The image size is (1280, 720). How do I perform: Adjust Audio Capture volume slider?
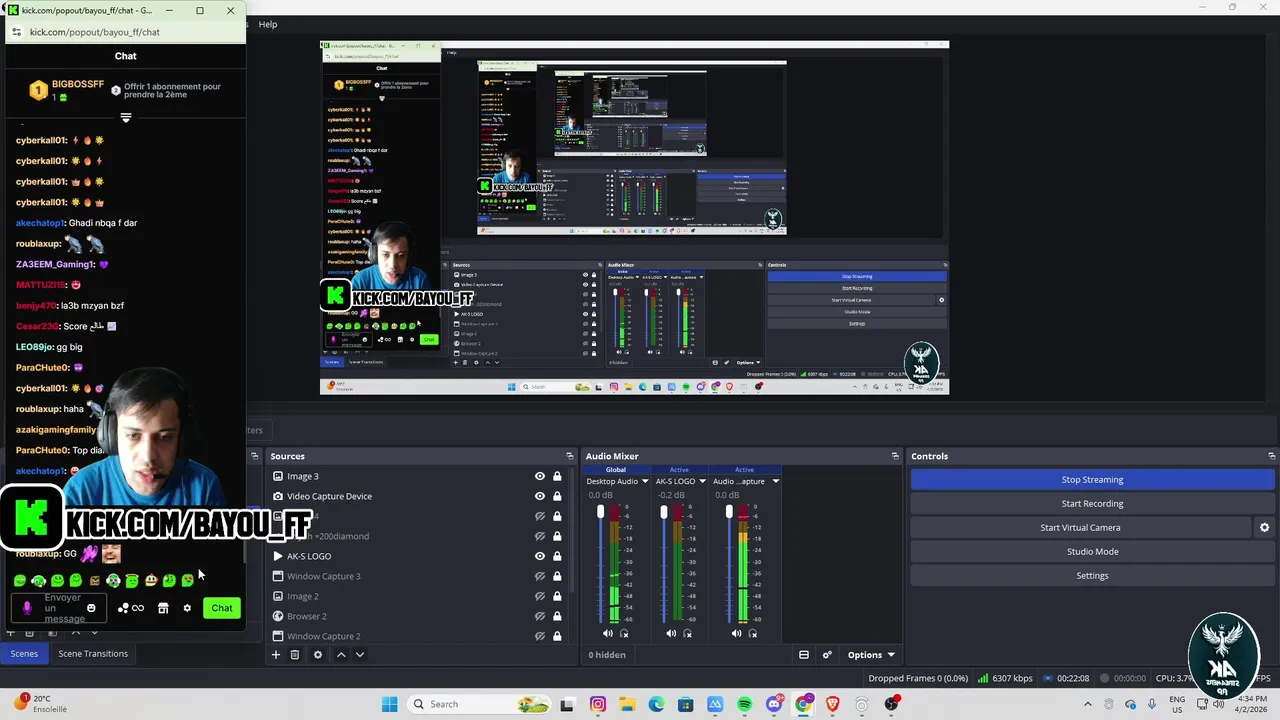tap(729, 513)
